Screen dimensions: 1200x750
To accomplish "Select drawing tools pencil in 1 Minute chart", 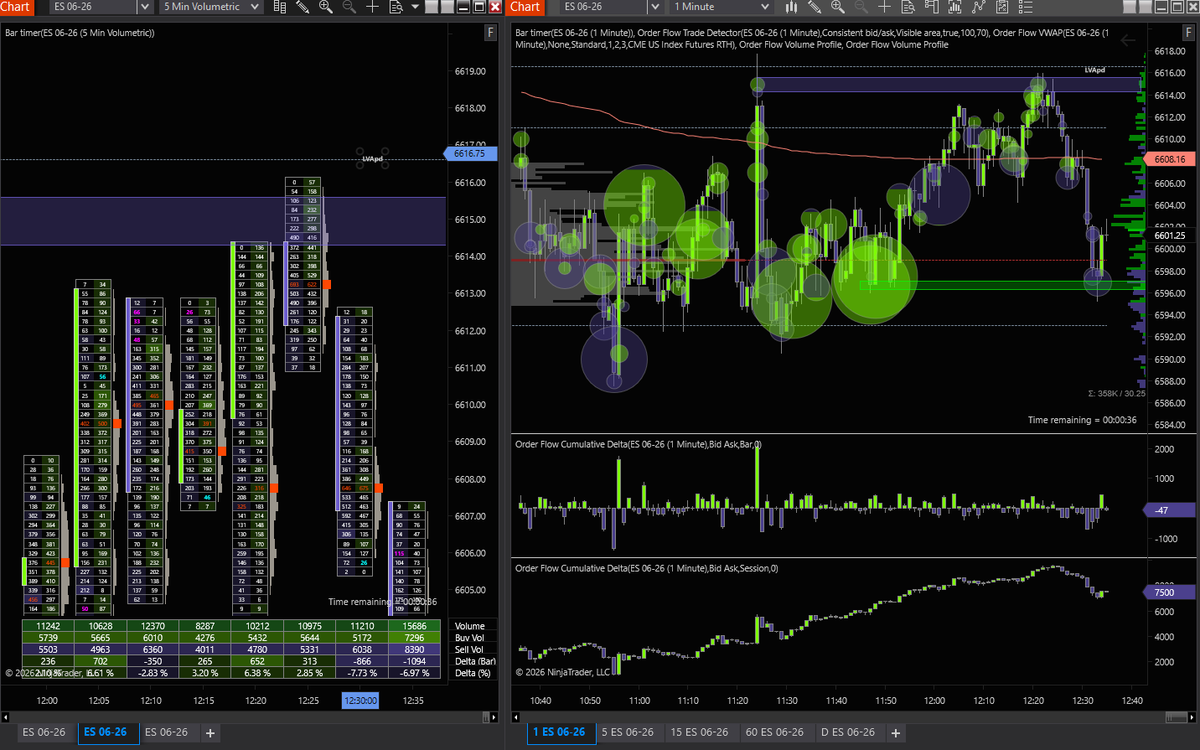I will click(x=815, y=6).
